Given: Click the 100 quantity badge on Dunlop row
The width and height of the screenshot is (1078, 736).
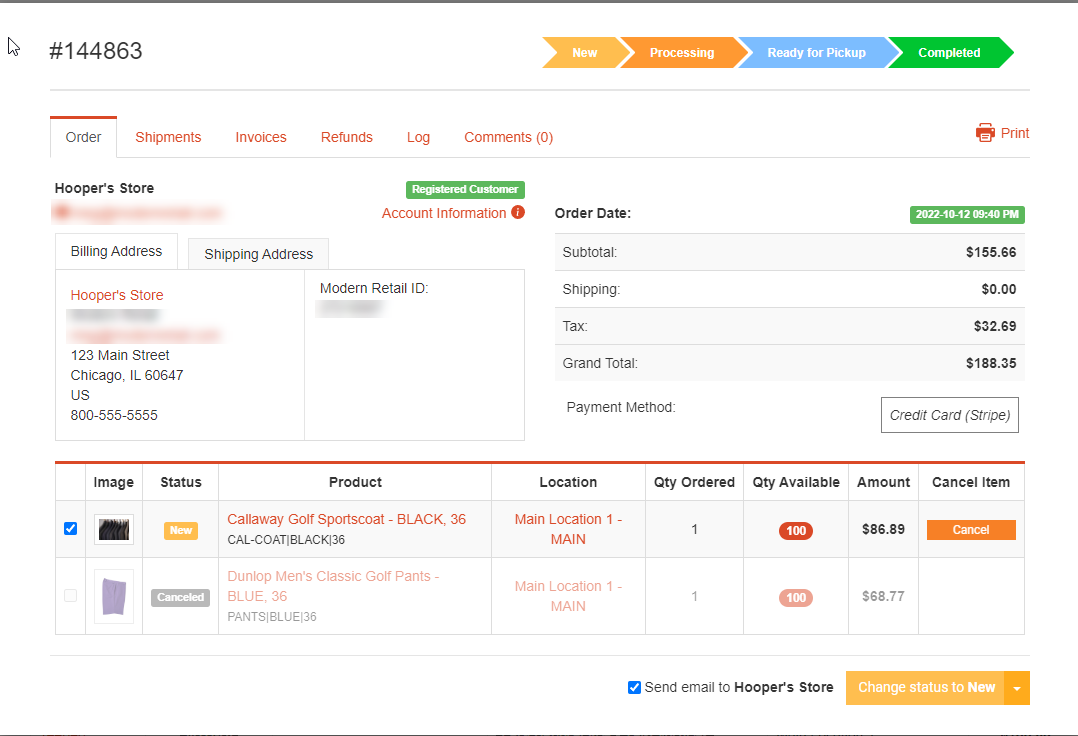Looking at the screenshot, I should point(795,598).
